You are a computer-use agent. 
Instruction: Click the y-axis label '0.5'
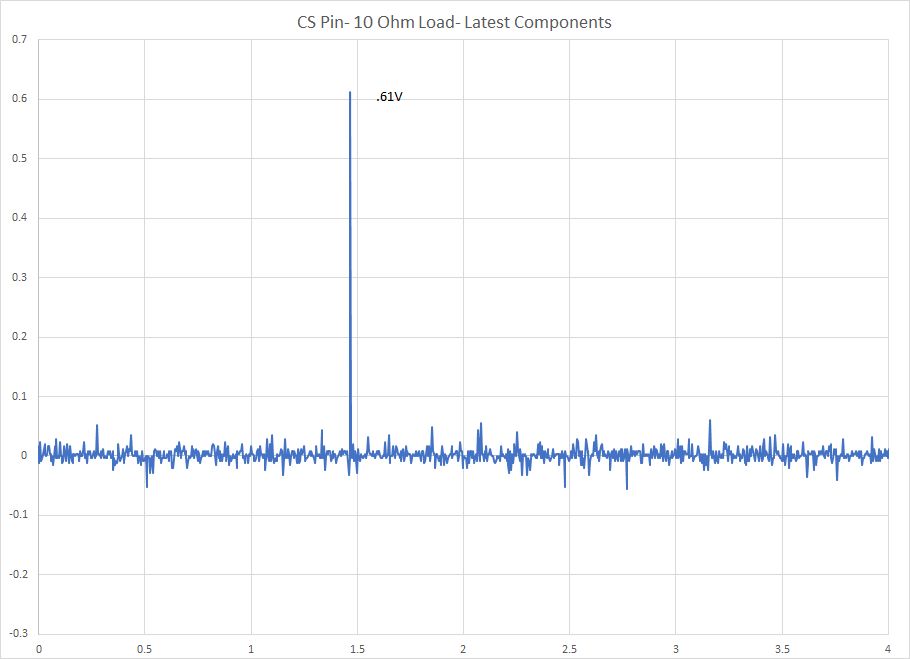19,158
